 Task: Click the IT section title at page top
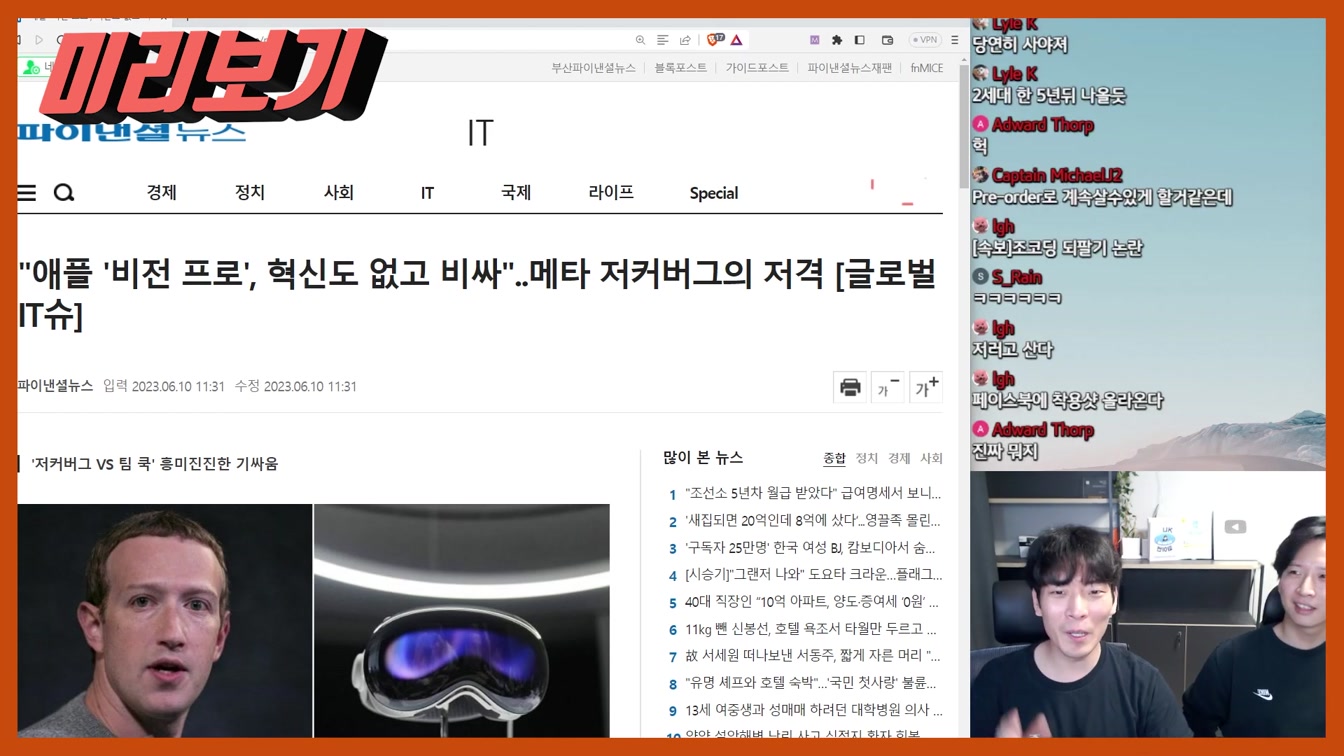(480, 133)
